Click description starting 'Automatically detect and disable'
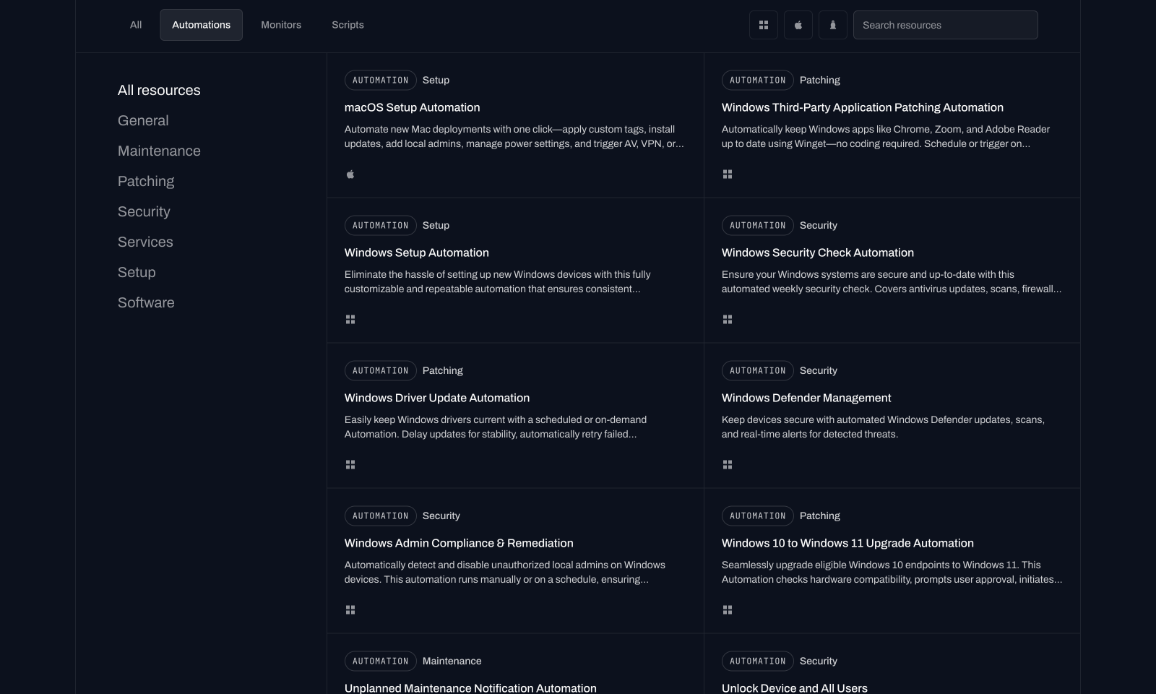 [x=505, y=572]
